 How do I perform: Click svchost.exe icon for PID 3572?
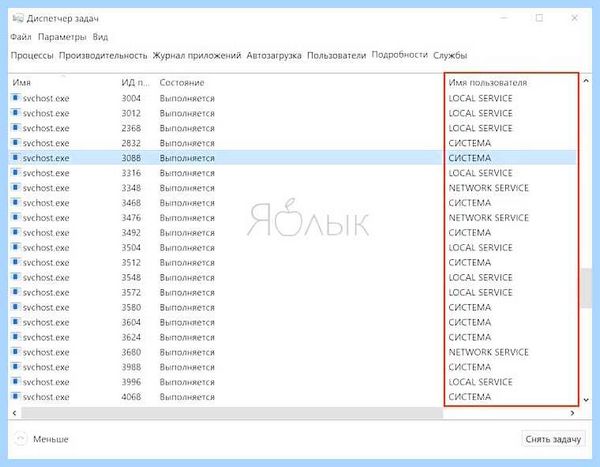click(x=15, y=292)
